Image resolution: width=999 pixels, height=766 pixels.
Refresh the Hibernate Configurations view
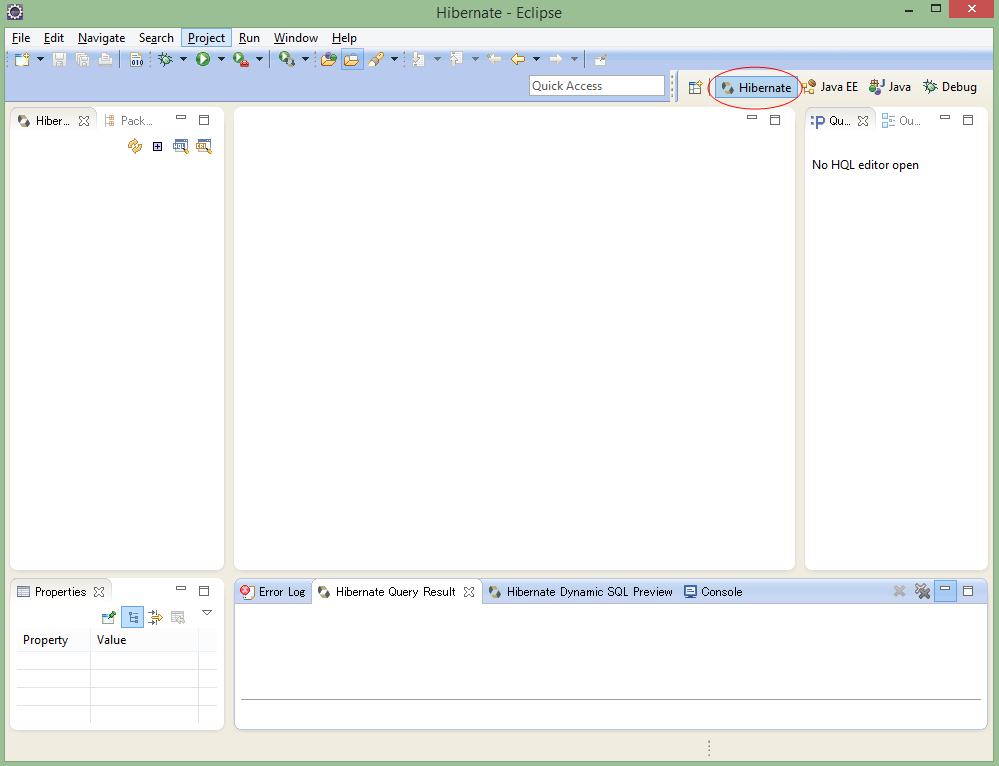tap(134, 146)
